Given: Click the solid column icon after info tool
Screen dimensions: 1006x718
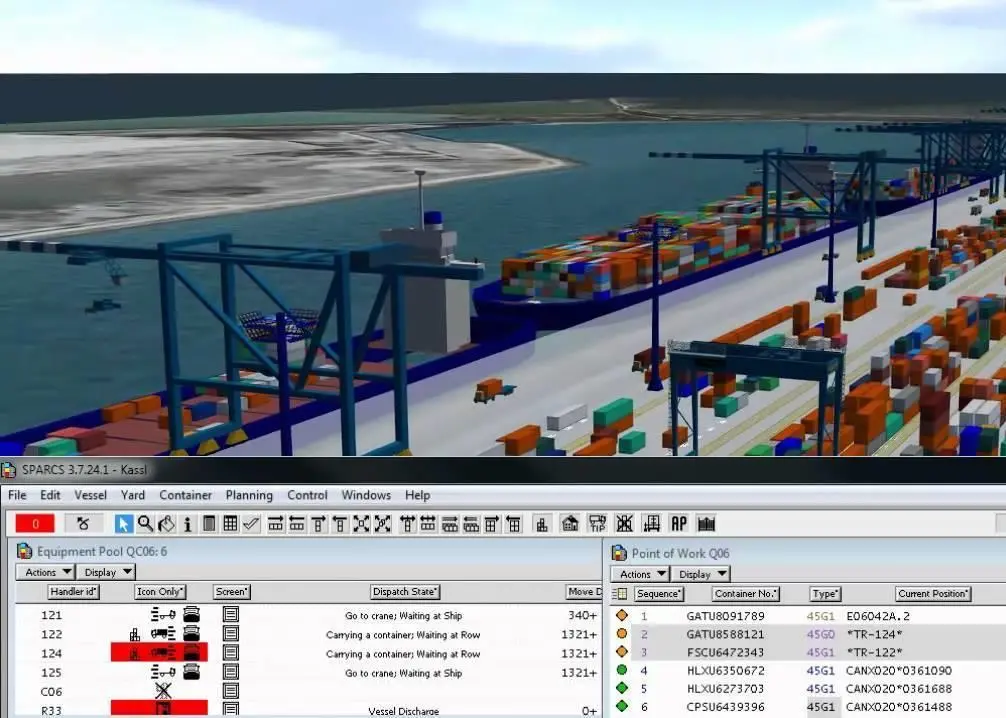Looking at the screenshot, I should point(209,524).
